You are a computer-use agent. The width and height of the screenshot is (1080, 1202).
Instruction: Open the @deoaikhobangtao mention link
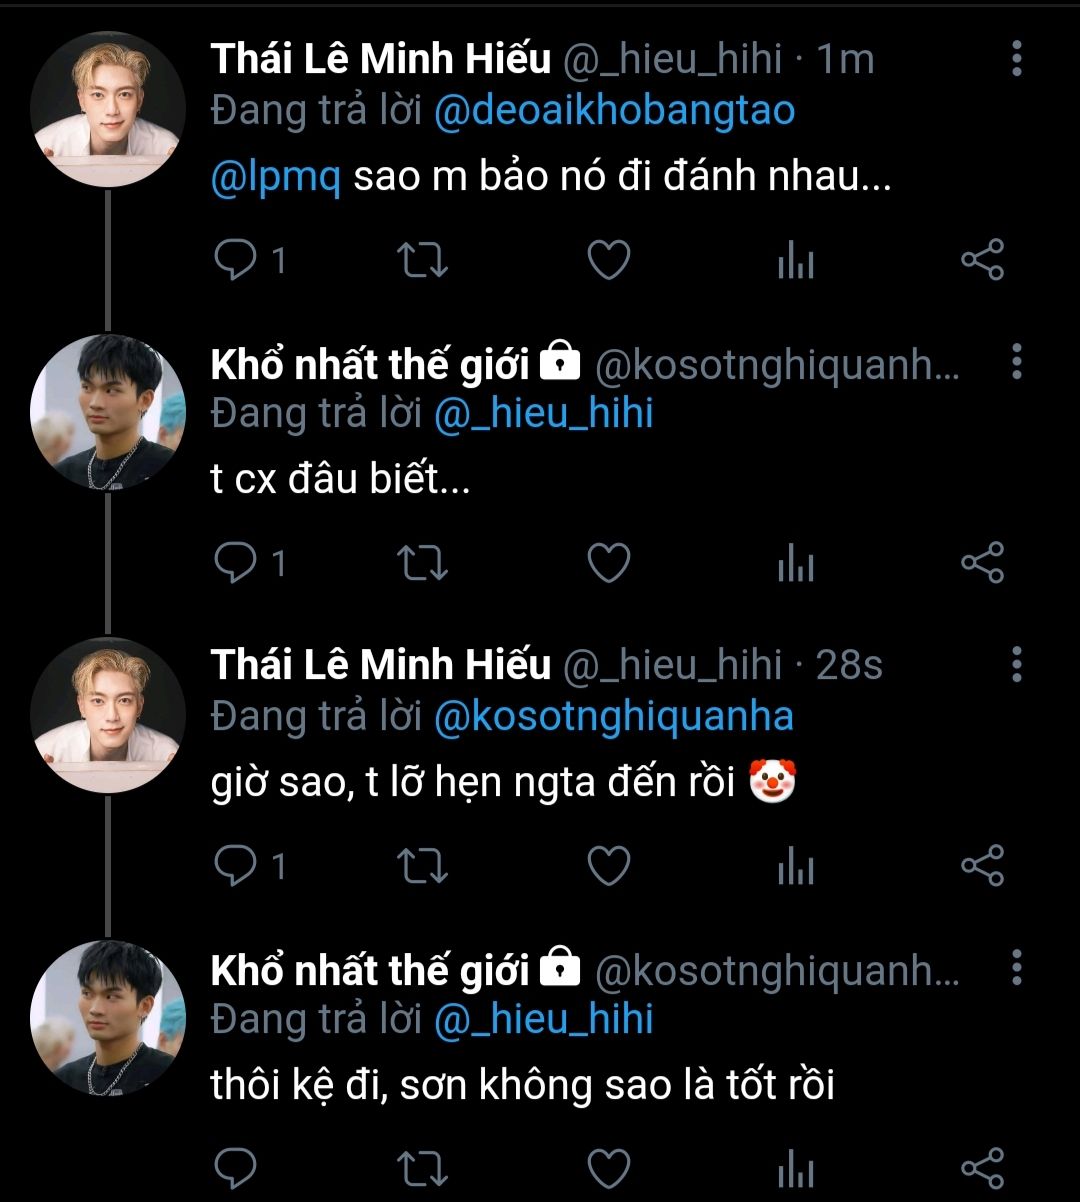(x=615, y=111)
